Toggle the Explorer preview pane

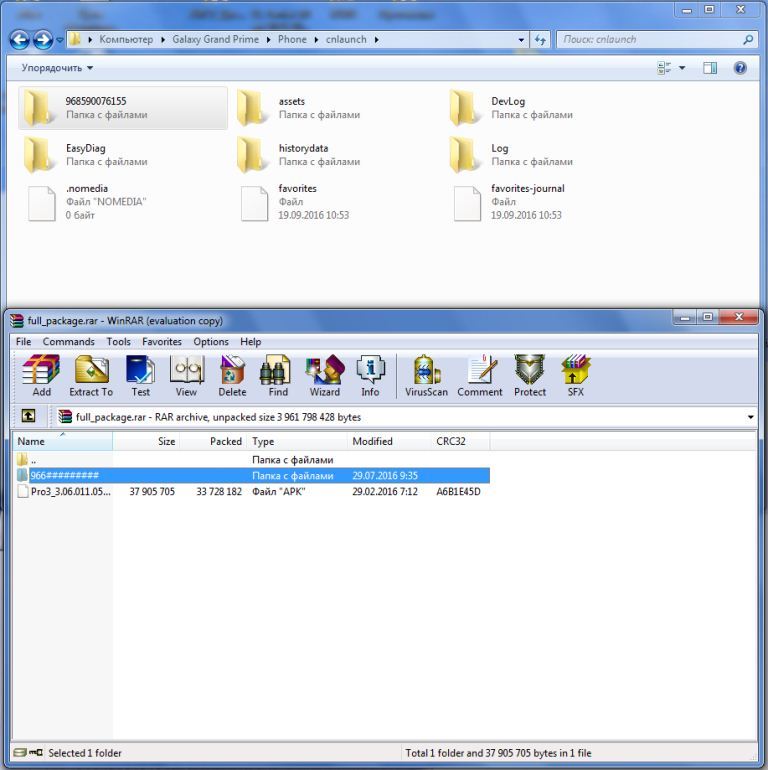(x=710, y=68)
